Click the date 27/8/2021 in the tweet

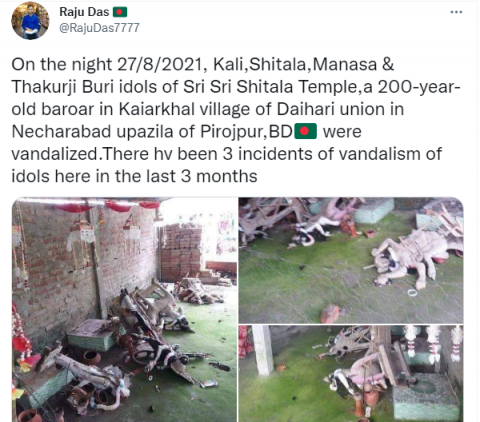160,65
